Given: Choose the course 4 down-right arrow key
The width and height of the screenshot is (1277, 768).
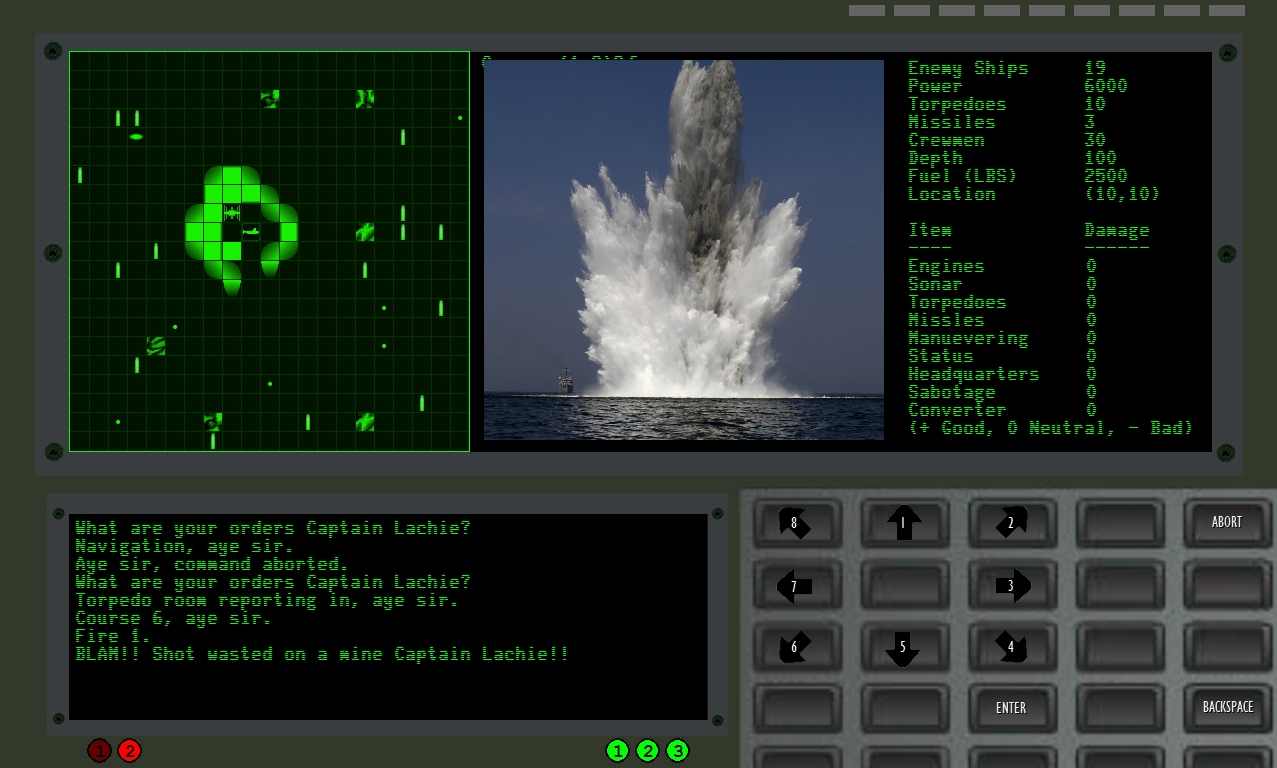Looking at the screenshot, I should [x=1011, y=647].
